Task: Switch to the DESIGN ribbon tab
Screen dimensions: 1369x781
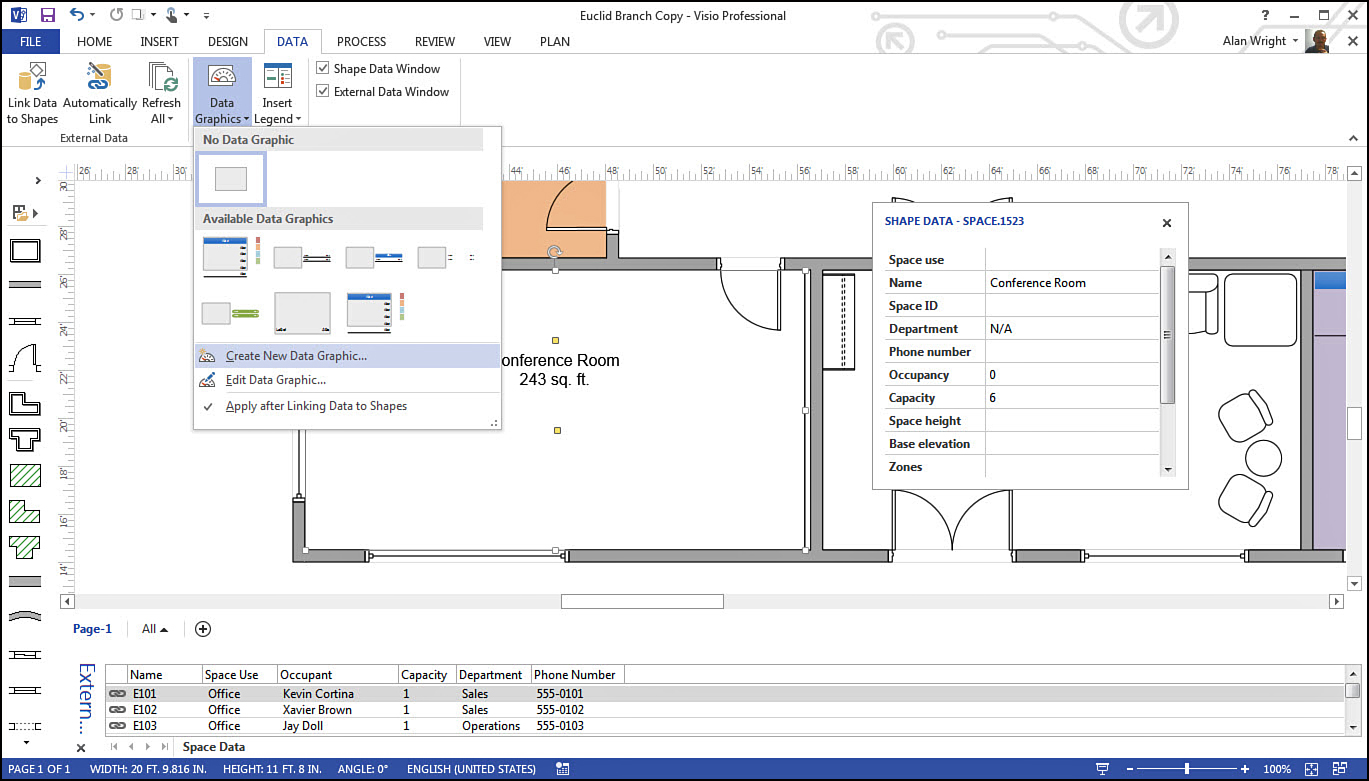Action: point(228,42)
